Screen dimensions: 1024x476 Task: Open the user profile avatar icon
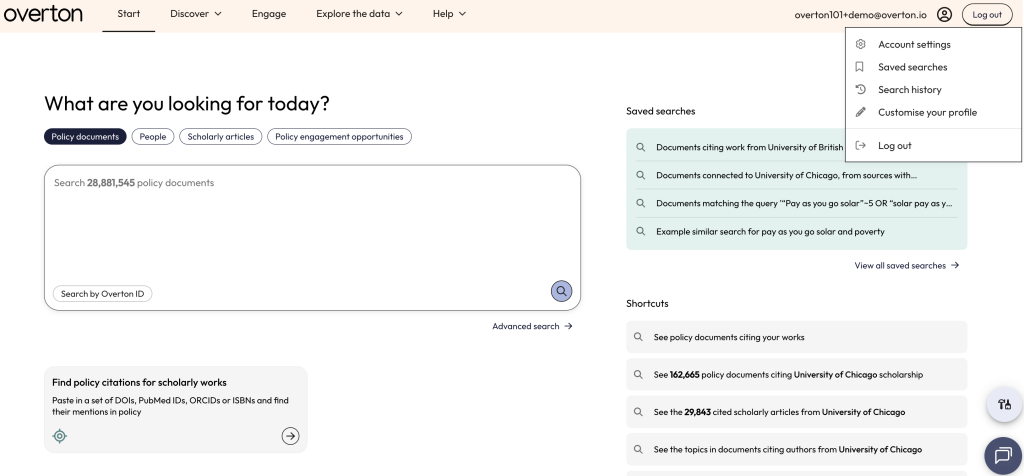[x=944, y=14]
